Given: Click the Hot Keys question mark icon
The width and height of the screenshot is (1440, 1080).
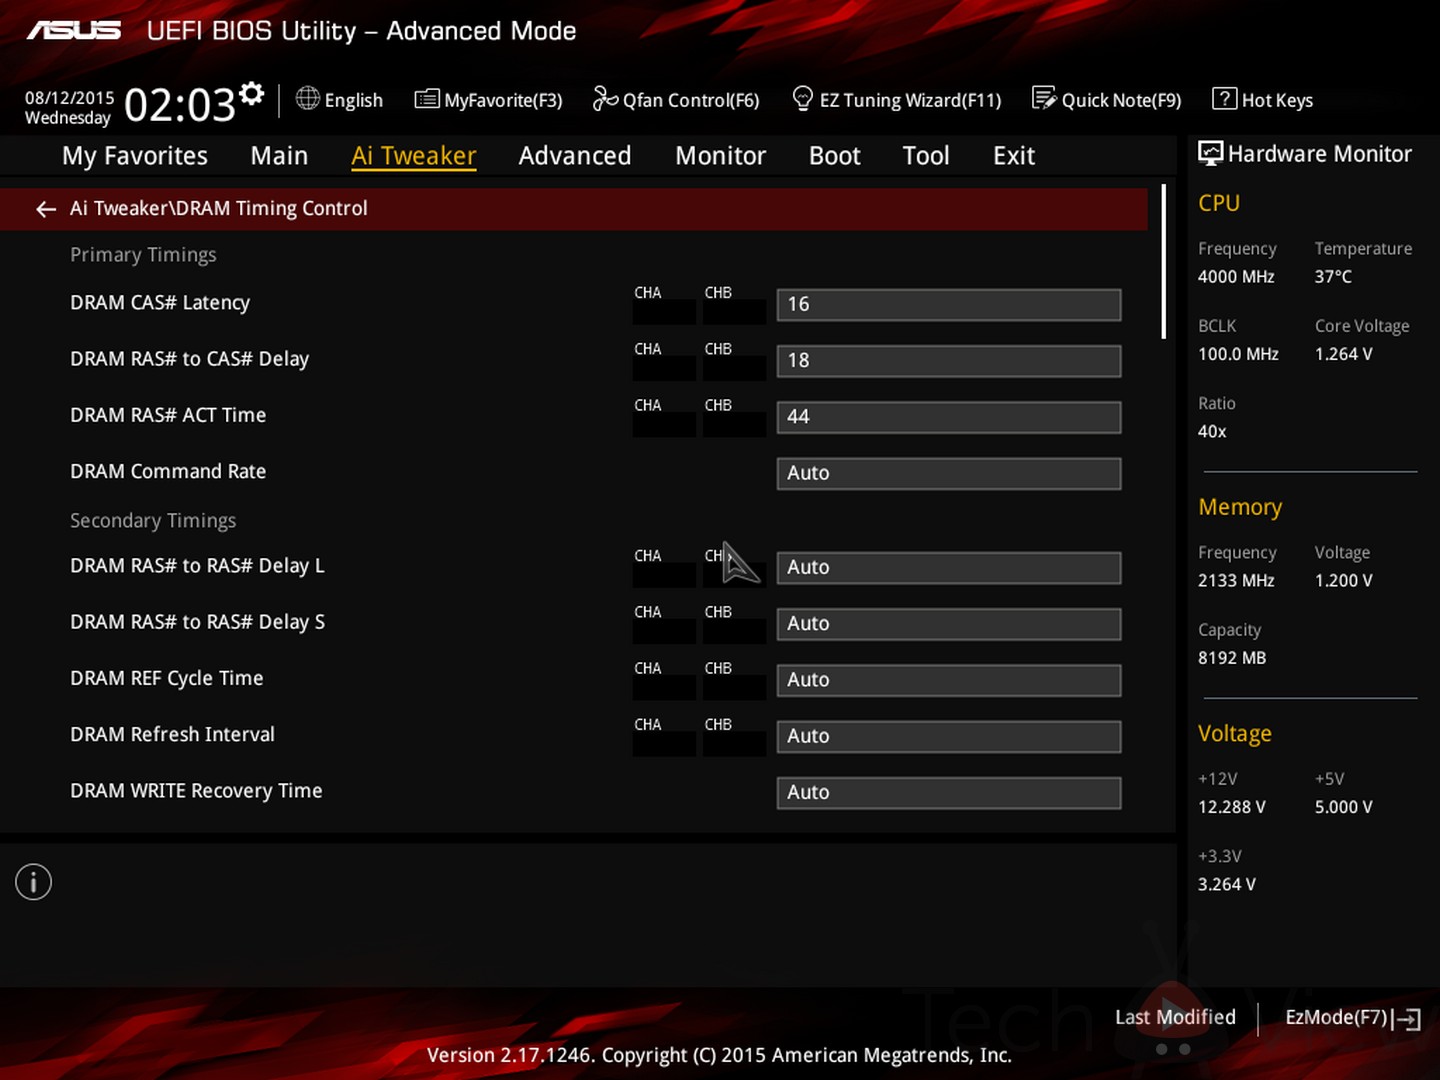Looking at the screenshot, I should tap(1224, 98).
